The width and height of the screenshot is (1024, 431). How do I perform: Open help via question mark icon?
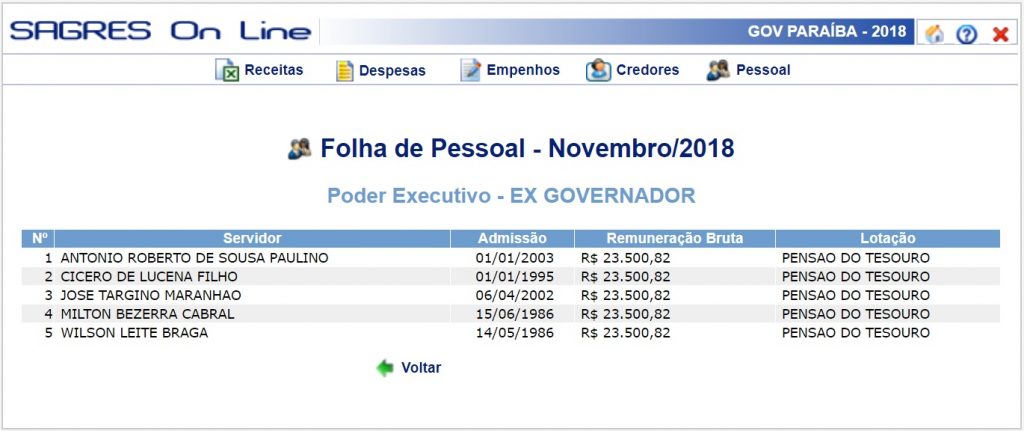click(x=966, y=34)
